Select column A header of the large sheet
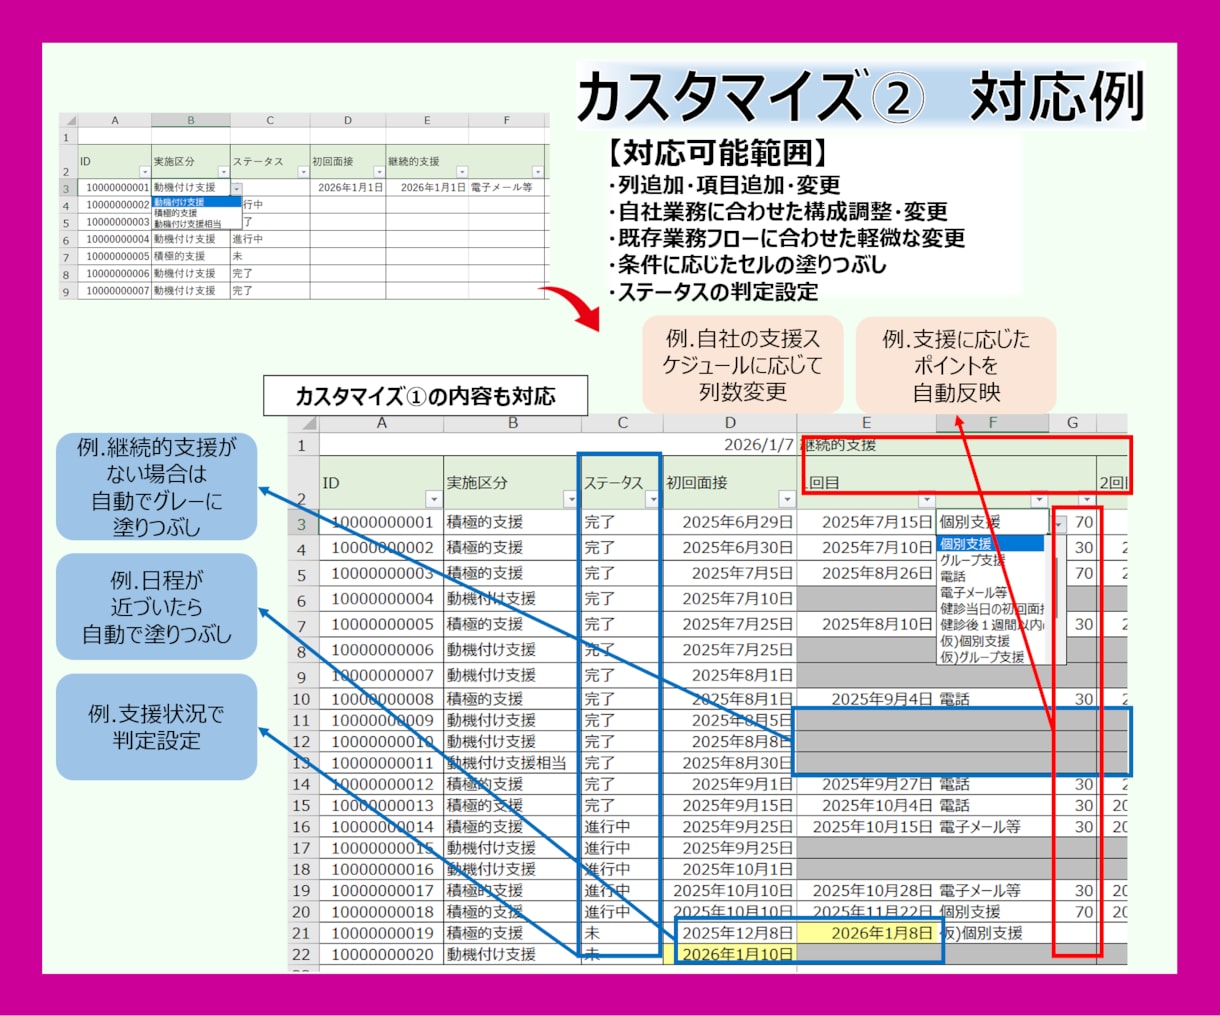Image resolution: width=1220 pixels, height=1016 pixels. point(381,423)
